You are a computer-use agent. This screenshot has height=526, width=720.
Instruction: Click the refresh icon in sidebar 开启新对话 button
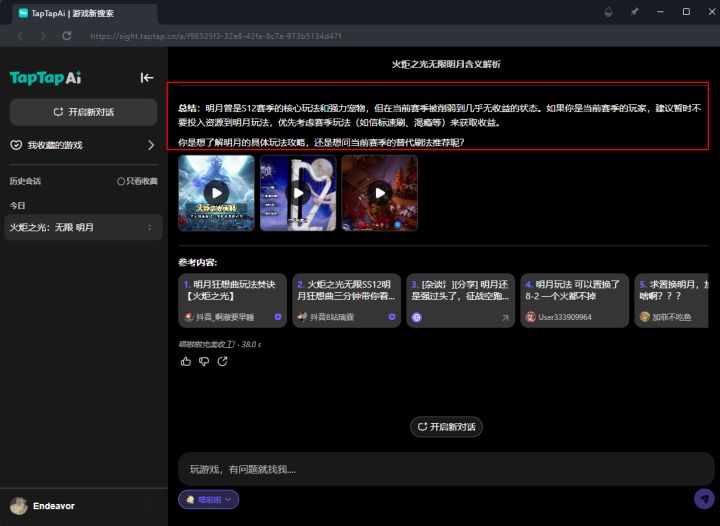[x=58, y=112]
